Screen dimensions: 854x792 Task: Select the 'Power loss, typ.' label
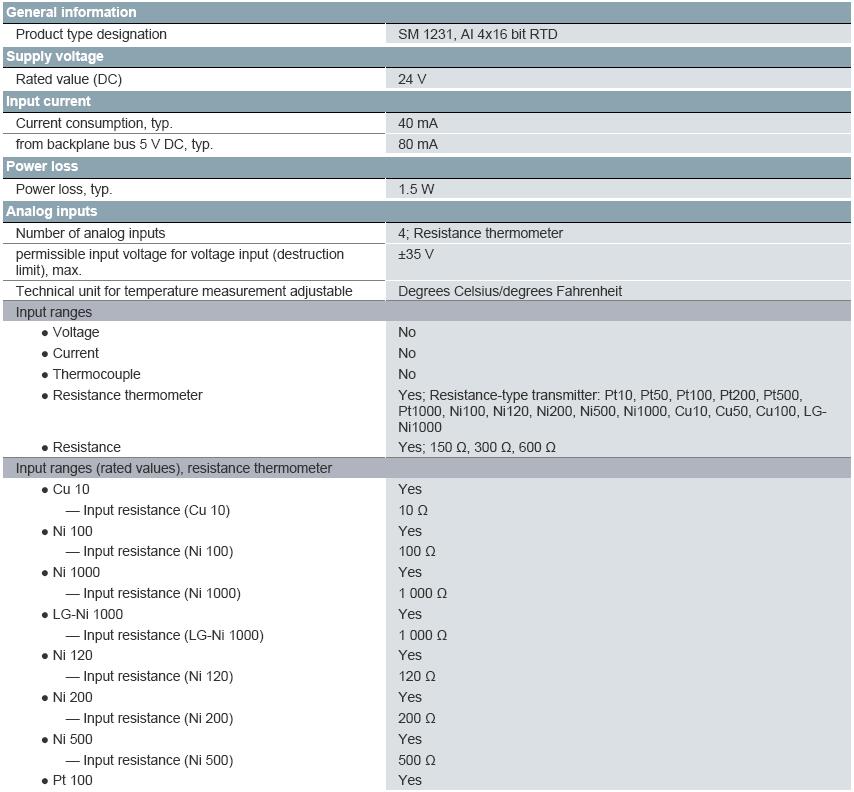[64, 190]
